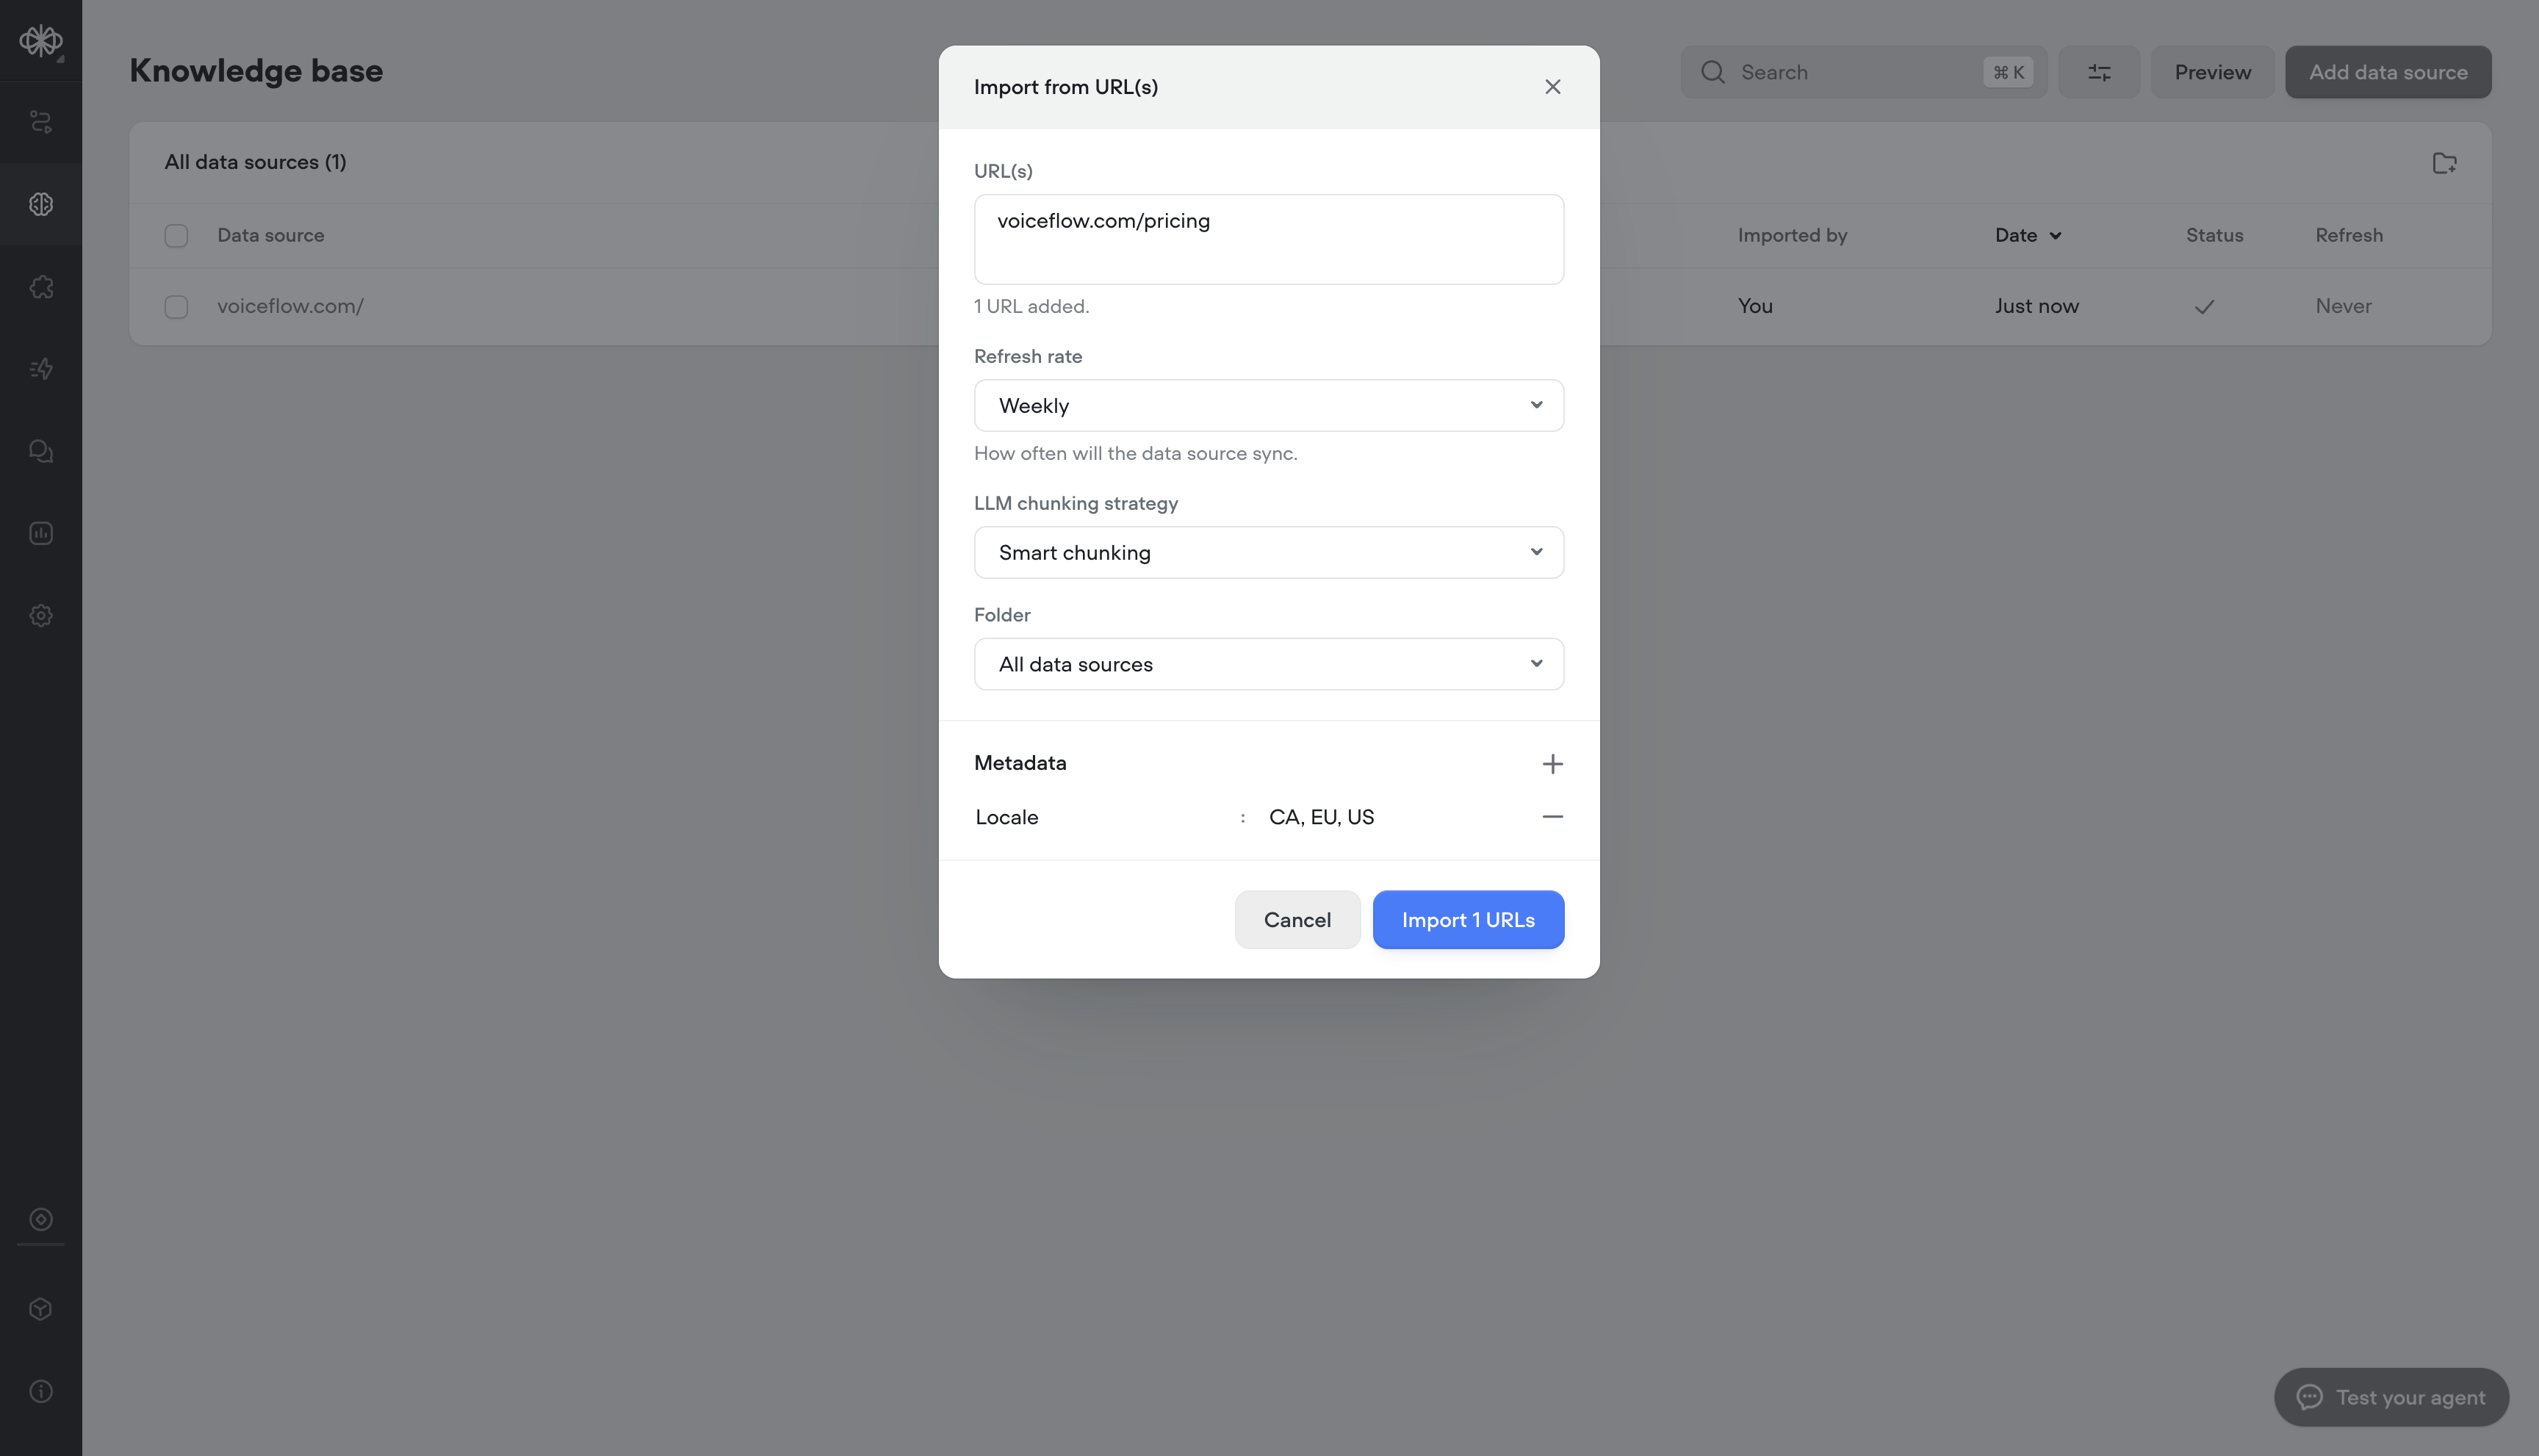2539x1456 pixels.
Task: Open the Refresh rate dropdown showing Weekly
Action: [1268, 405]
